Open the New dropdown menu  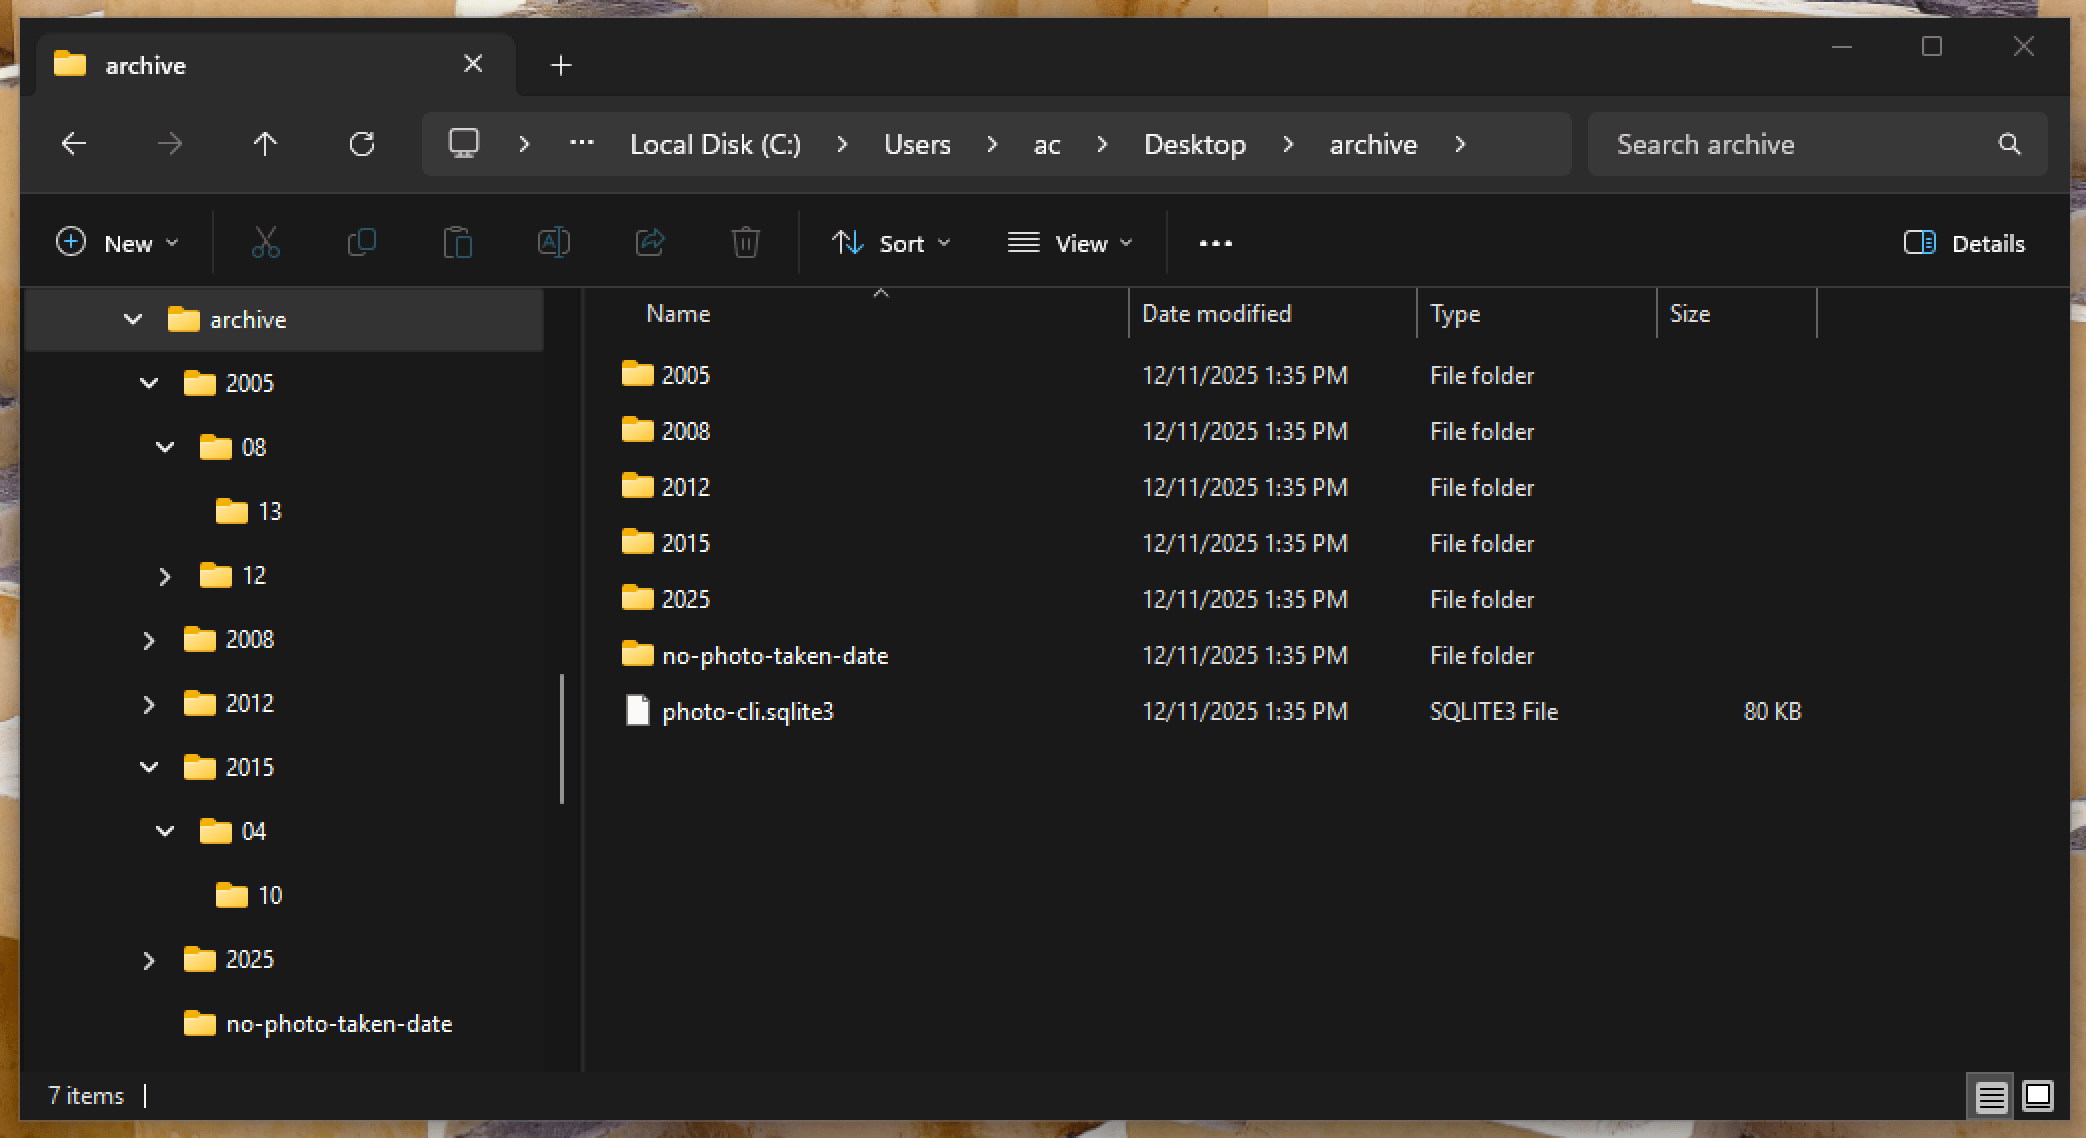click(117, 243)
